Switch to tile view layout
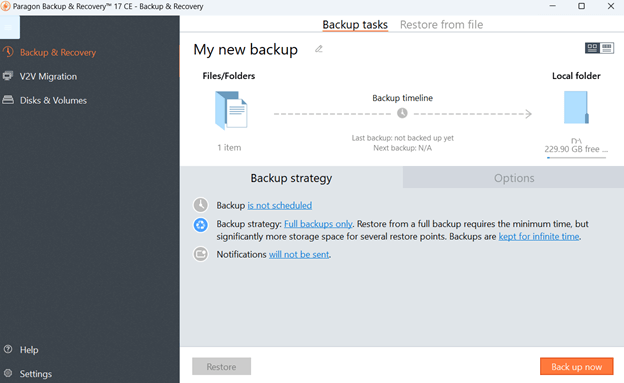The height and width of the screenshot is (383, 624). tap(592, 48)
